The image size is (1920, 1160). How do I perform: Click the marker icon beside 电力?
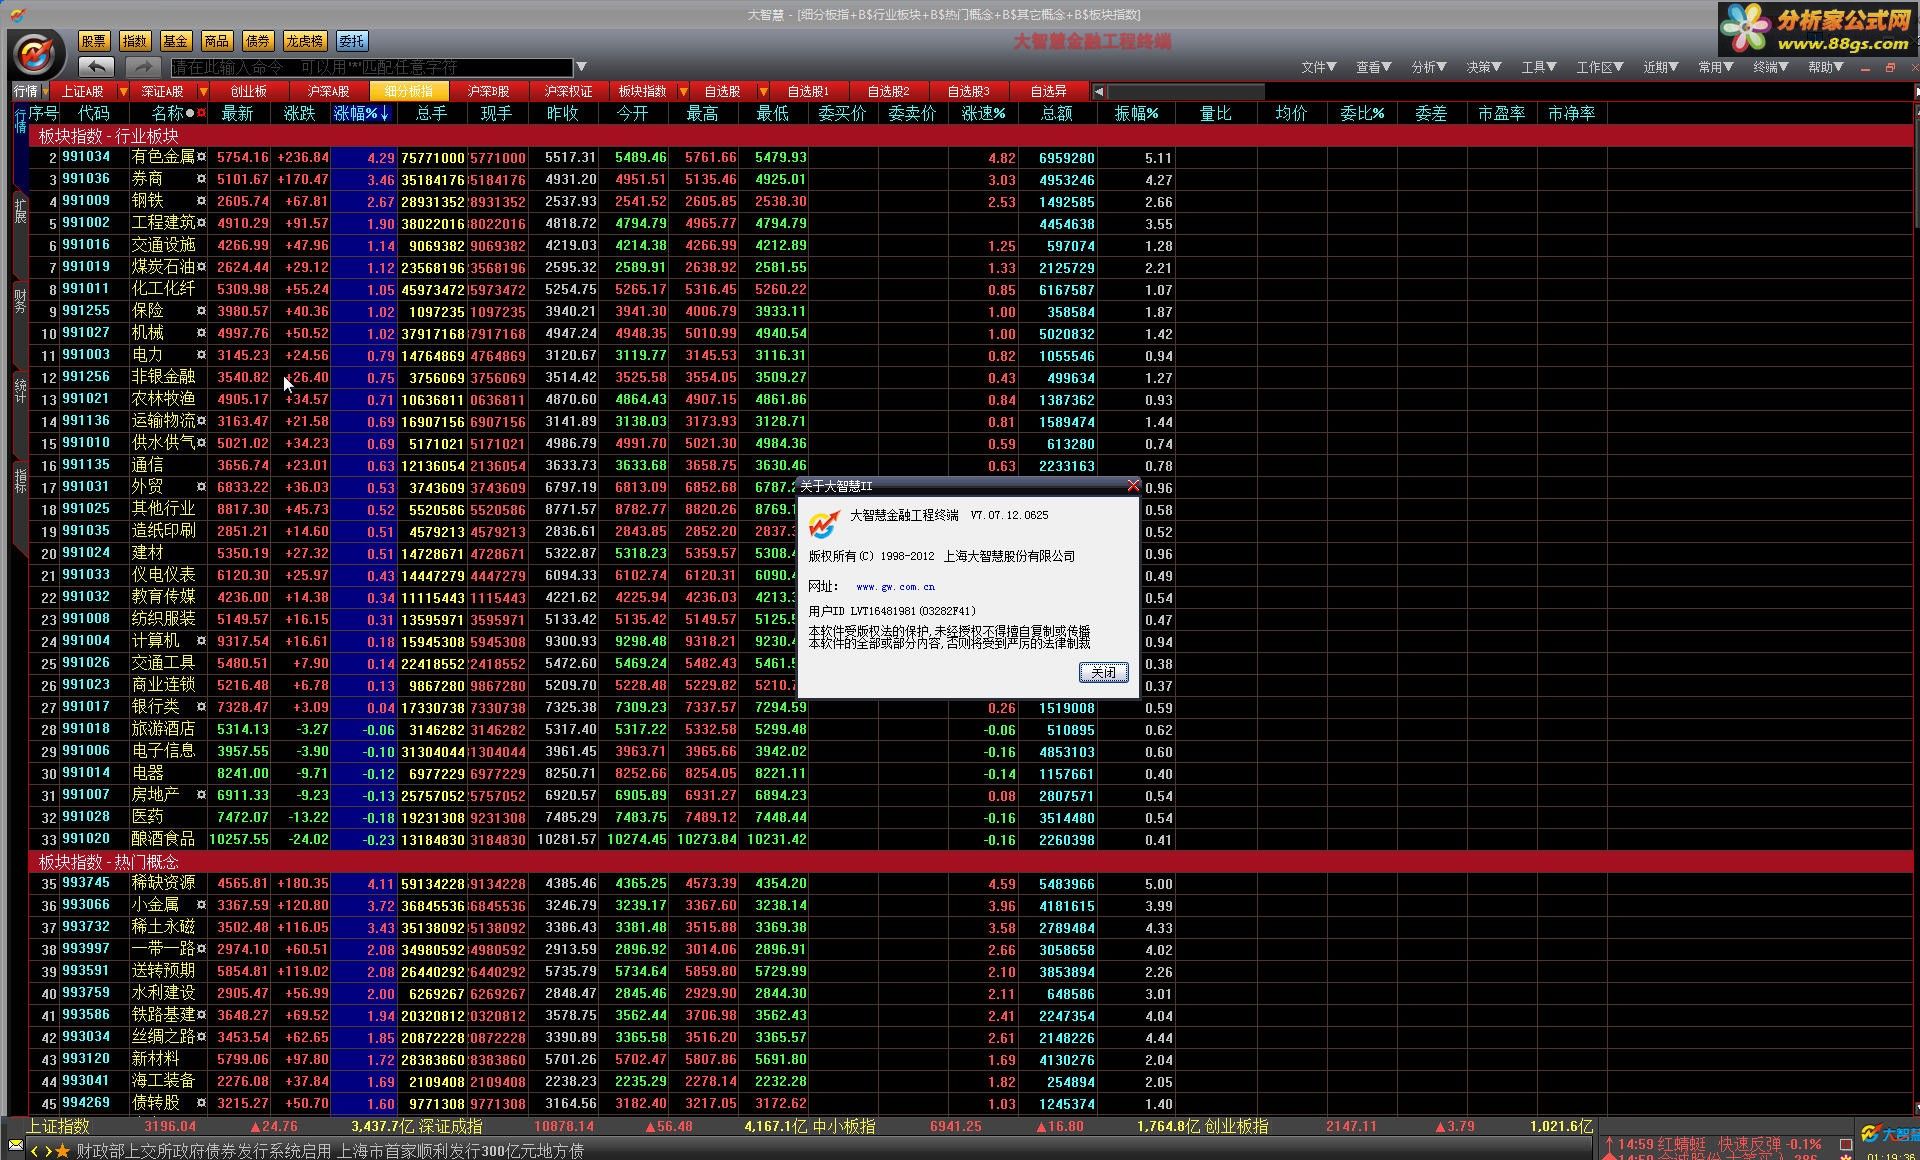pos(201,355)
